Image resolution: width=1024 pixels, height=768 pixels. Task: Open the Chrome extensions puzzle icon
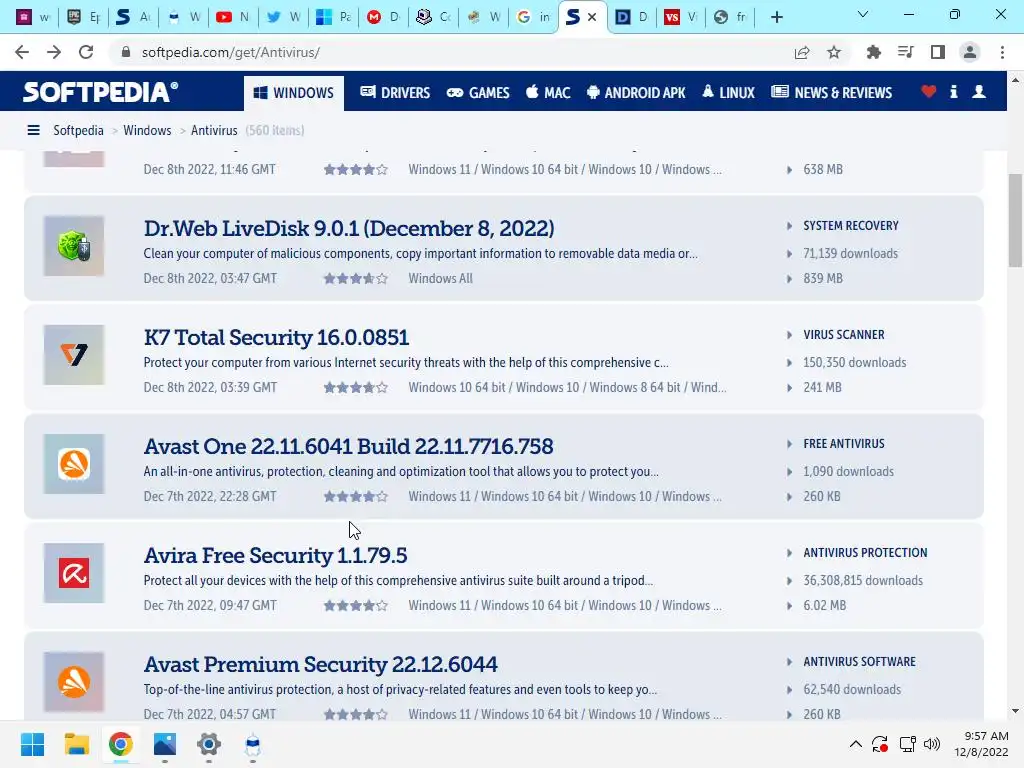coord(873,52)
